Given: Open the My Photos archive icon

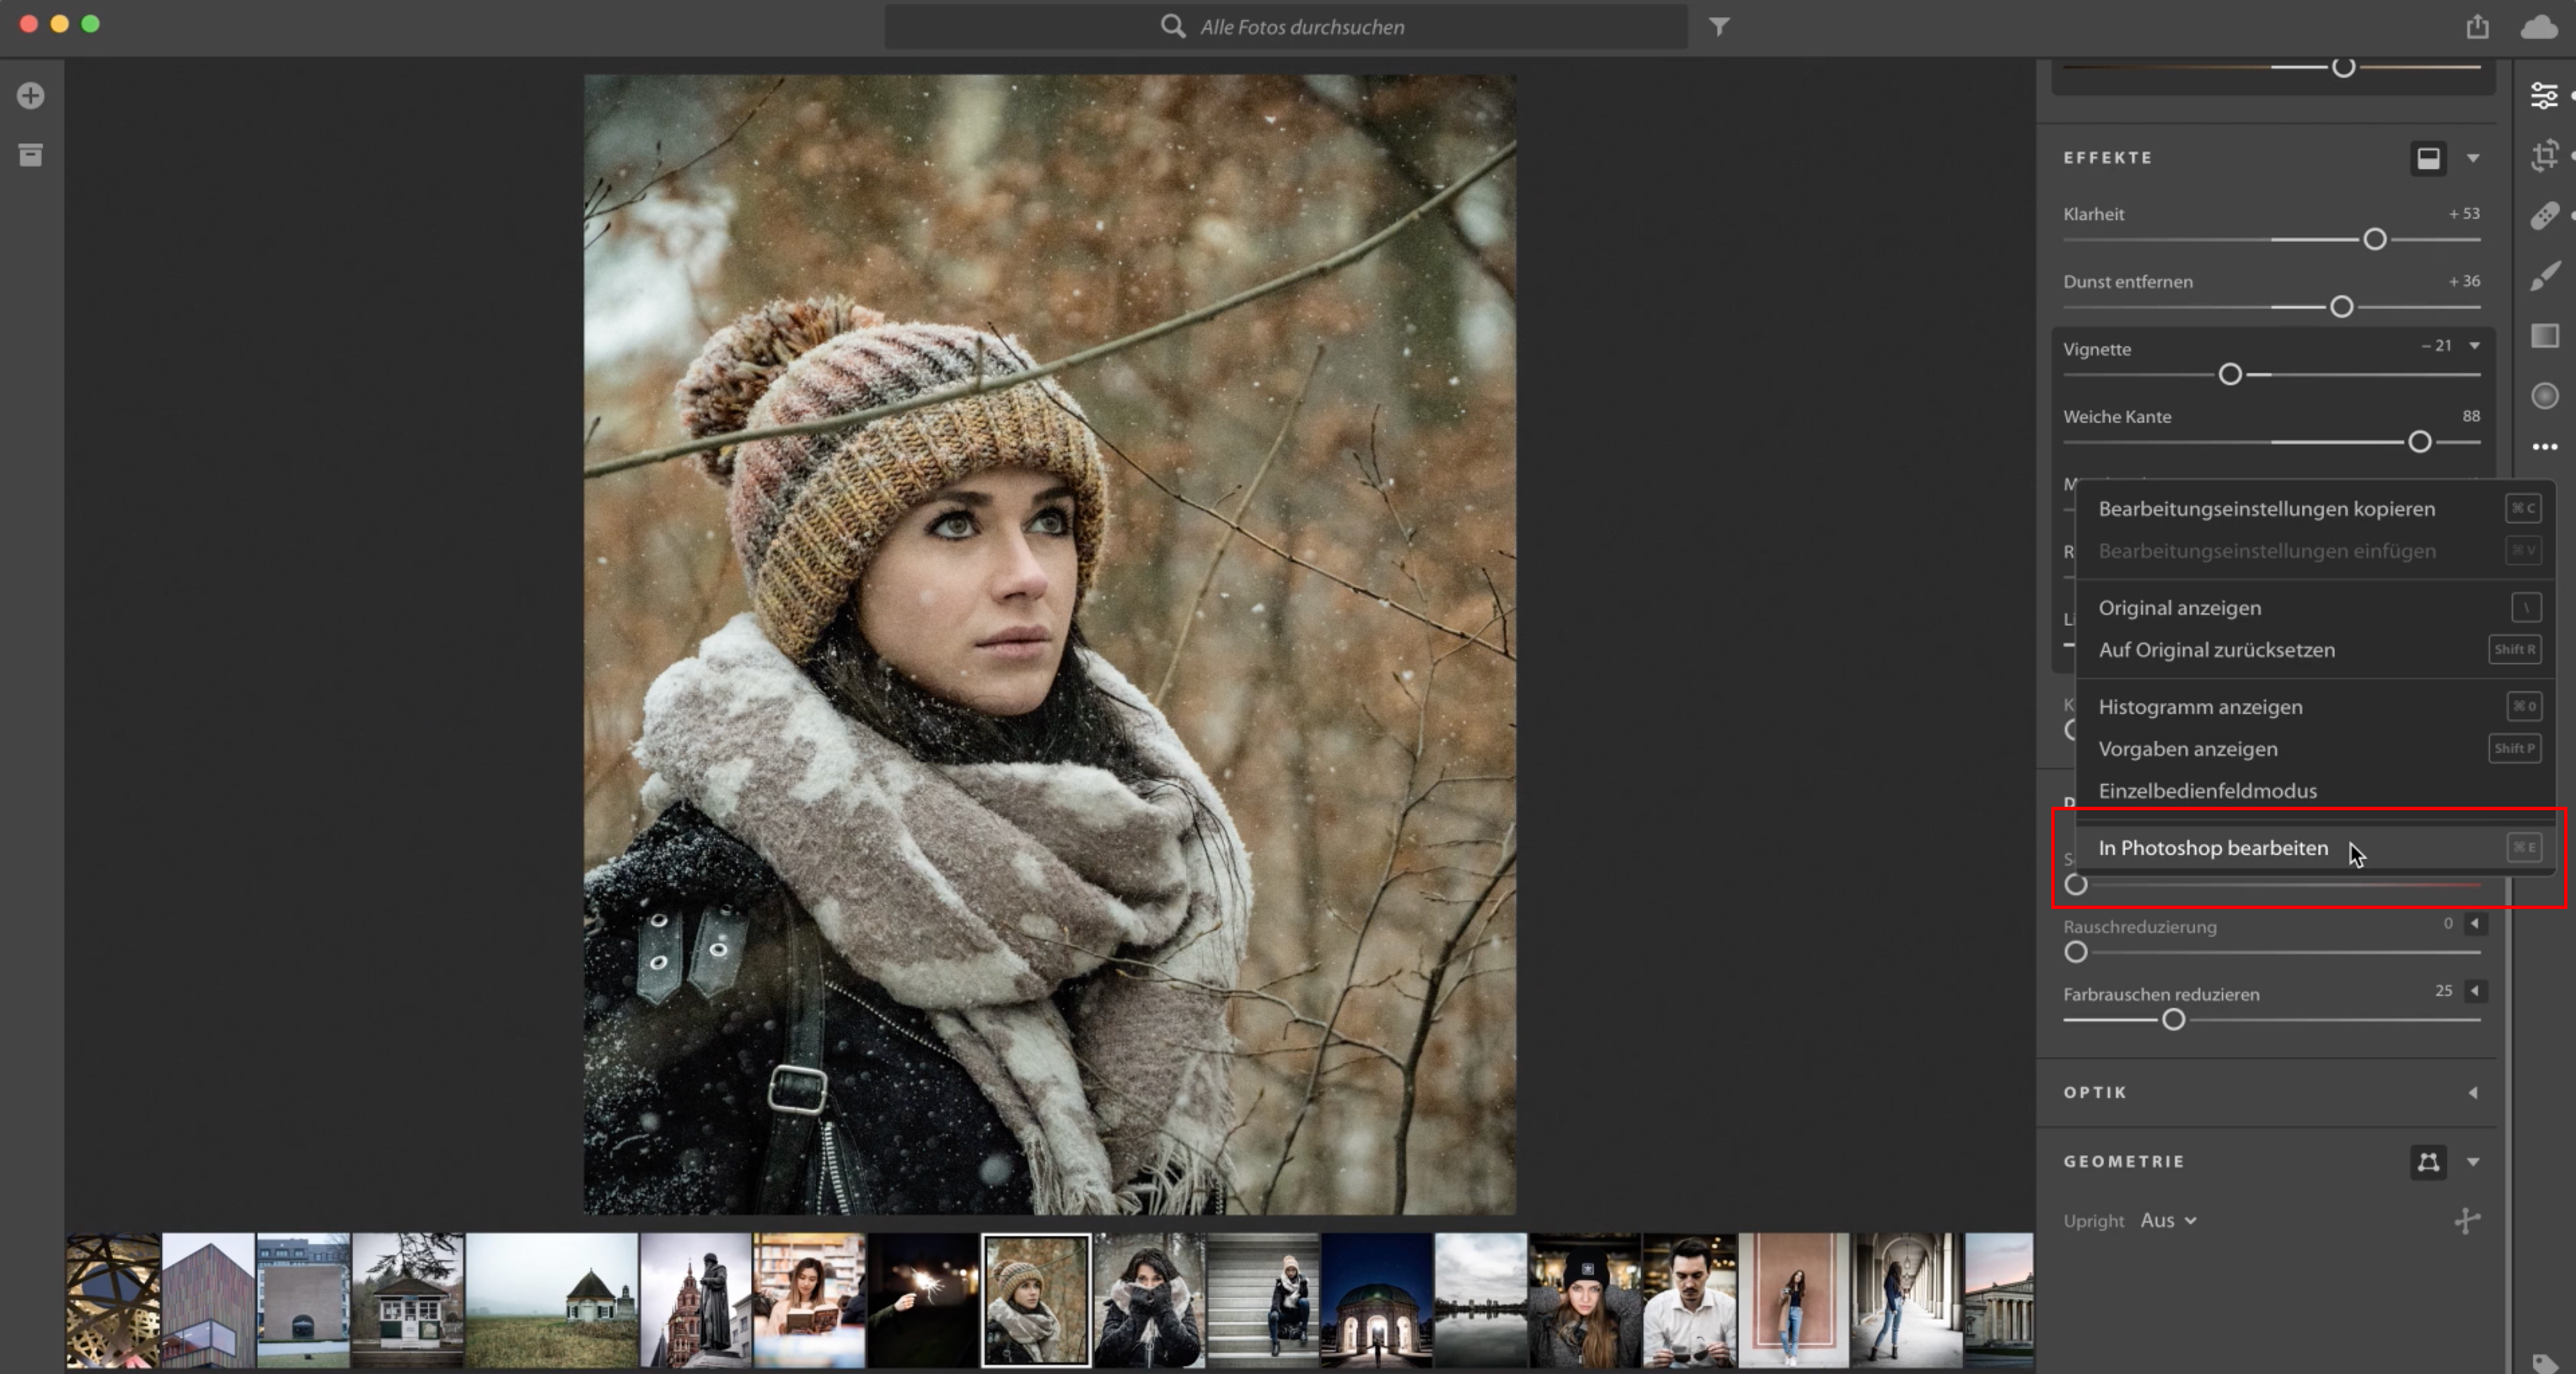Looking at the screenshot, I should 30,155.
